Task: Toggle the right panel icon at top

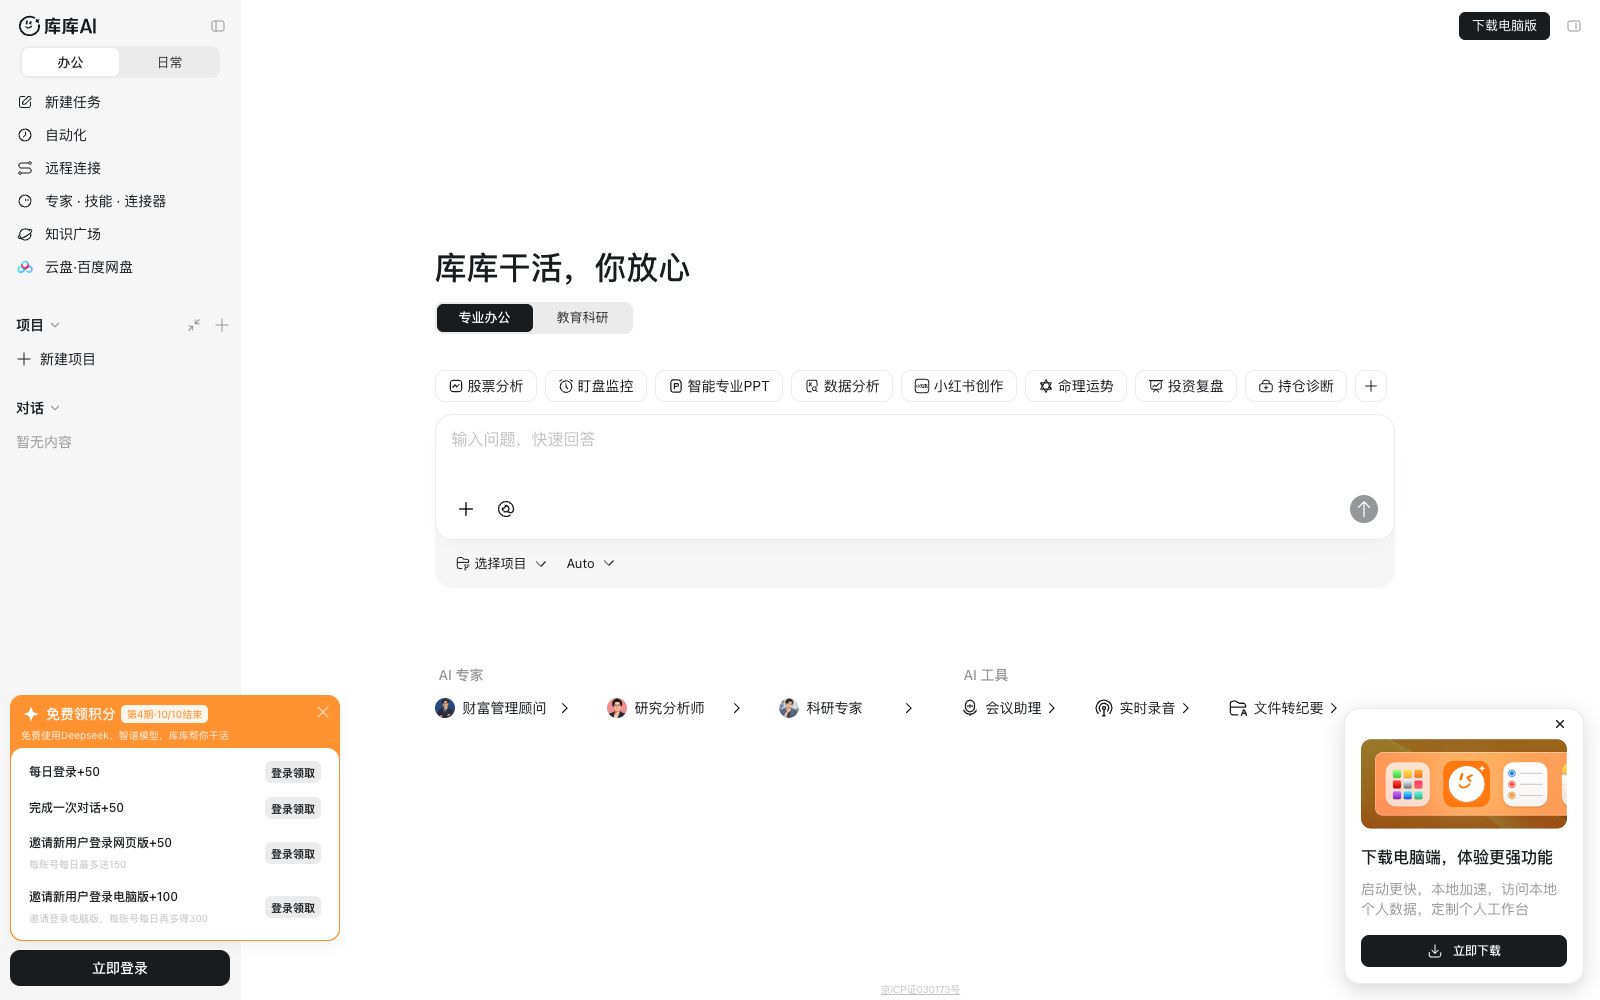Action: [x=1574, y=26]
